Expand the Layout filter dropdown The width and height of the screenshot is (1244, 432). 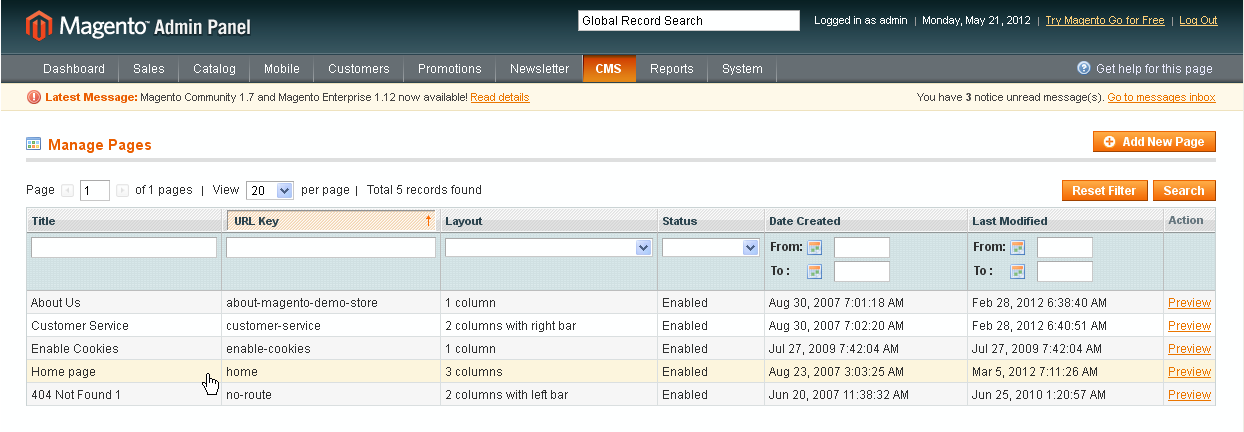pos(548,247)
